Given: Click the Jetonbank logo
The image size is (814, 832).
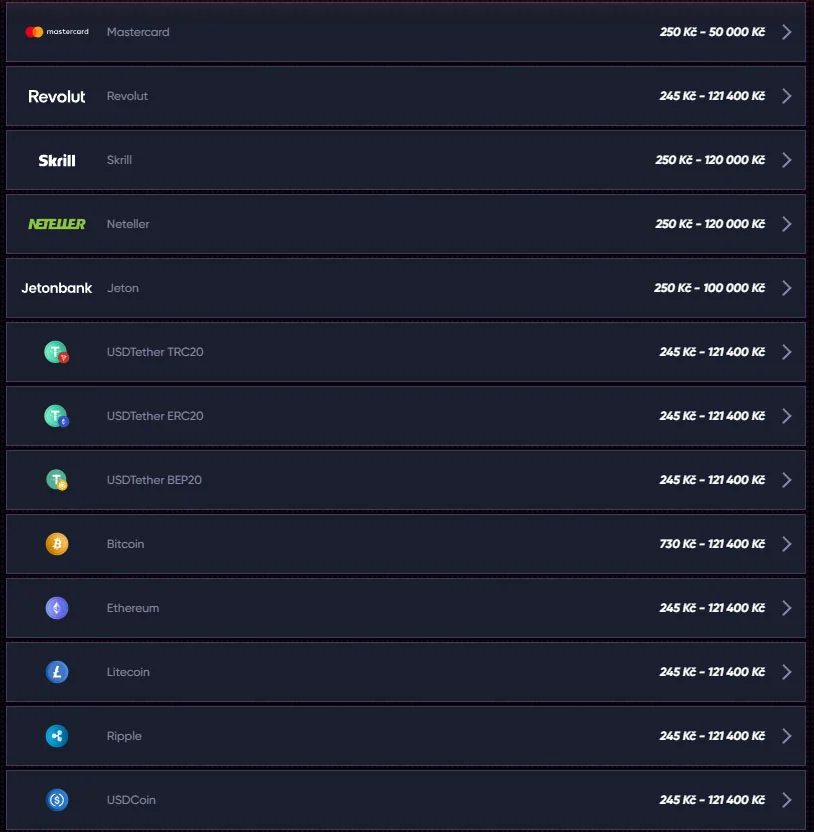Looking at the screenshot, I should click(57, 288).
